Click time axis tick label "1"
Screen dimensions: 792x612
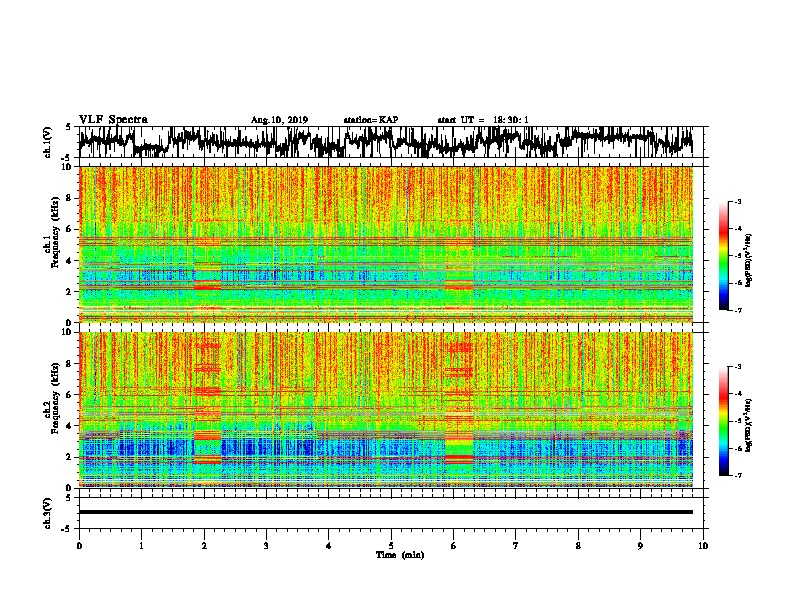[141, 546]
